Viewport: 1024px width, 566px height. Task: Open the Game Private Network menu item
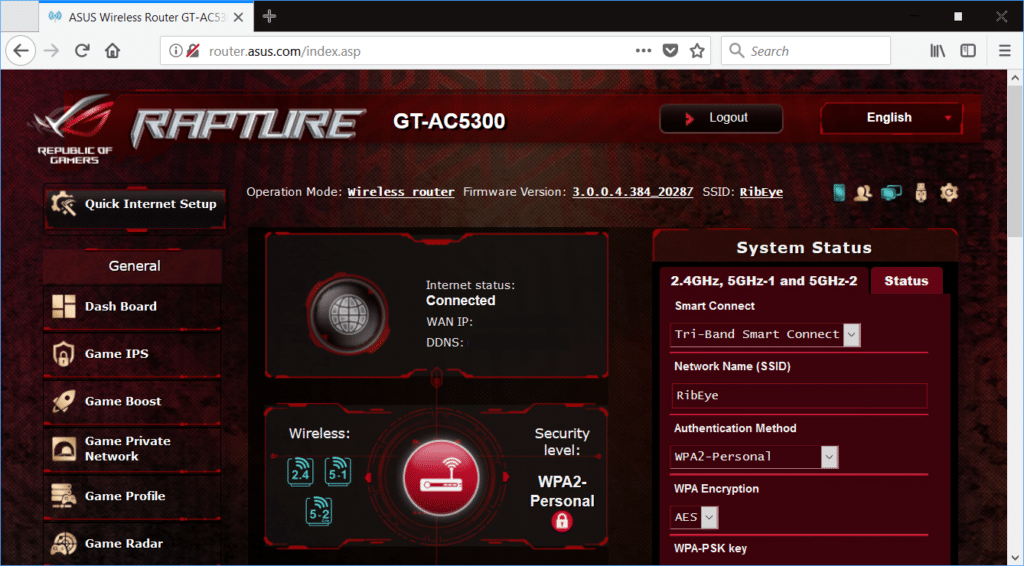click(133, 448)
